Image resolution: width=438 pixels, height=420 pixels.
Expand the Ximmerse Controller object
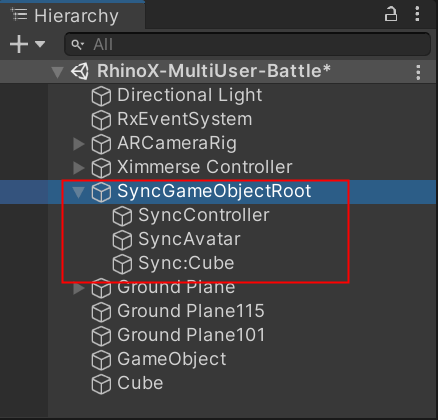79,168
